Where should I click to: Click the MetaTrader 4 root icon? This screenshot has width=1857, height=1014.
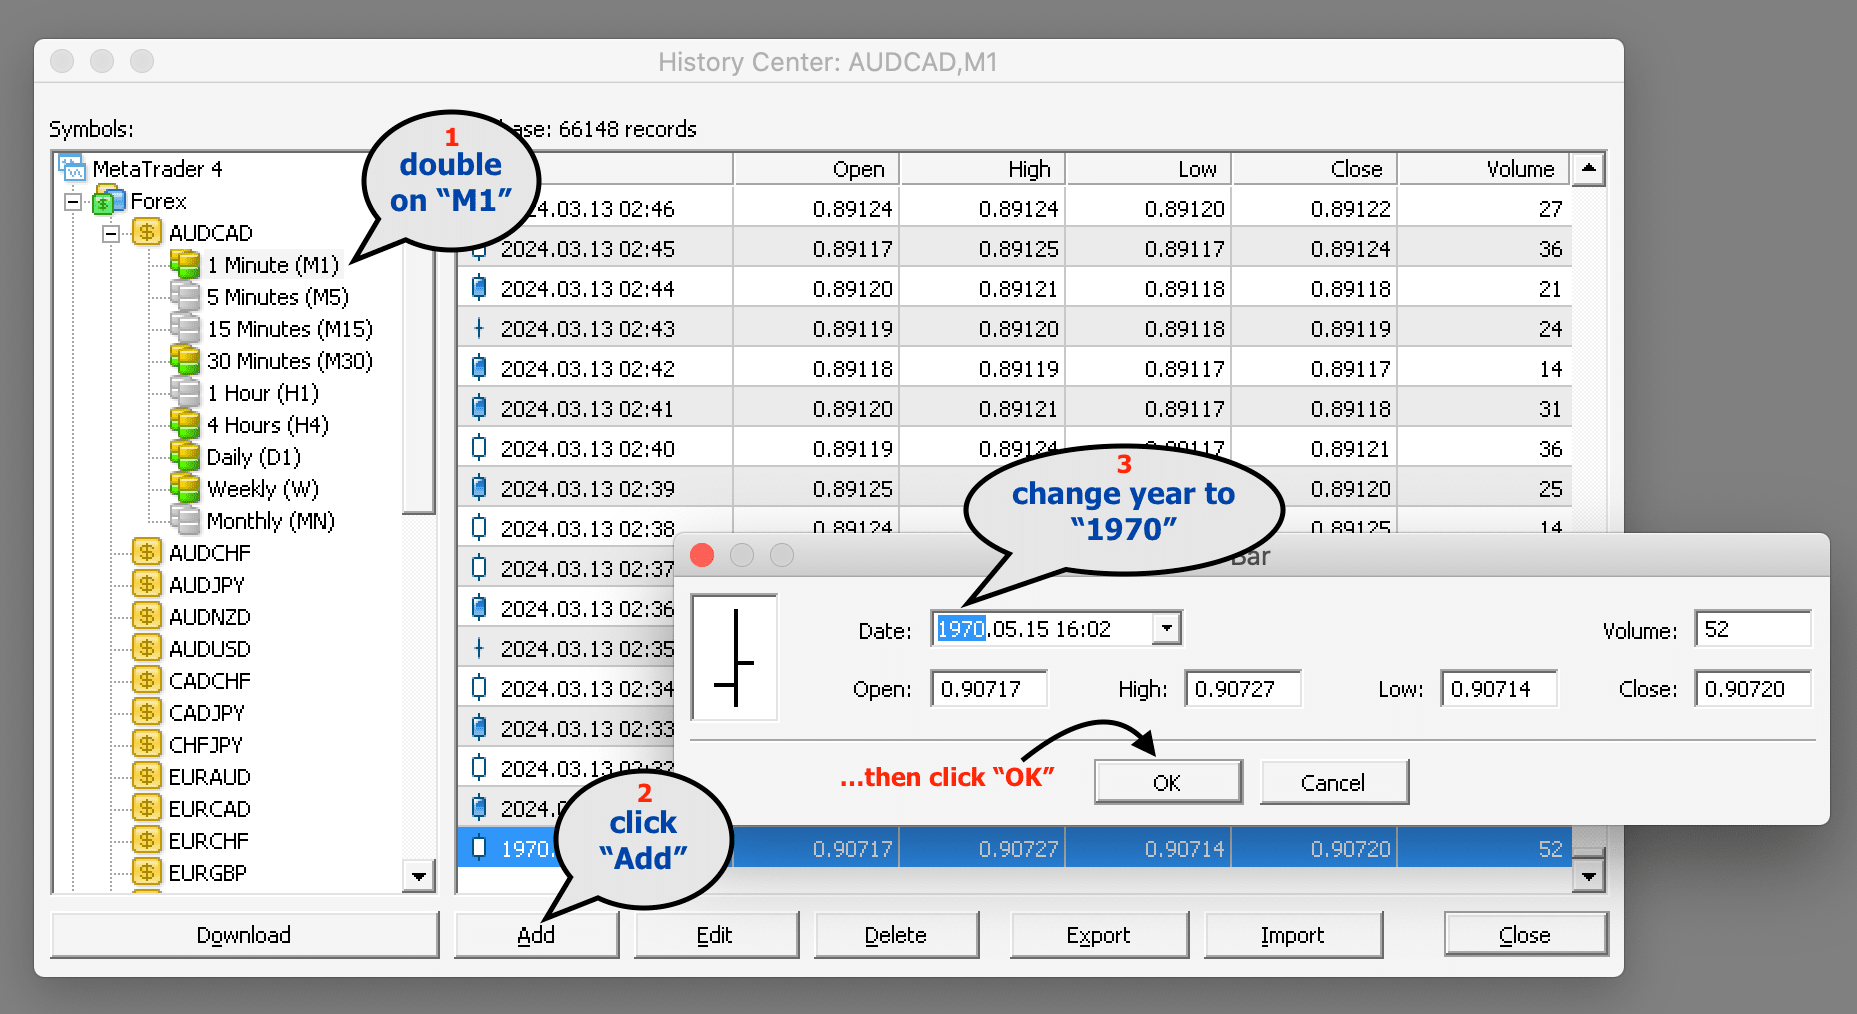click(x=71, y=168)
